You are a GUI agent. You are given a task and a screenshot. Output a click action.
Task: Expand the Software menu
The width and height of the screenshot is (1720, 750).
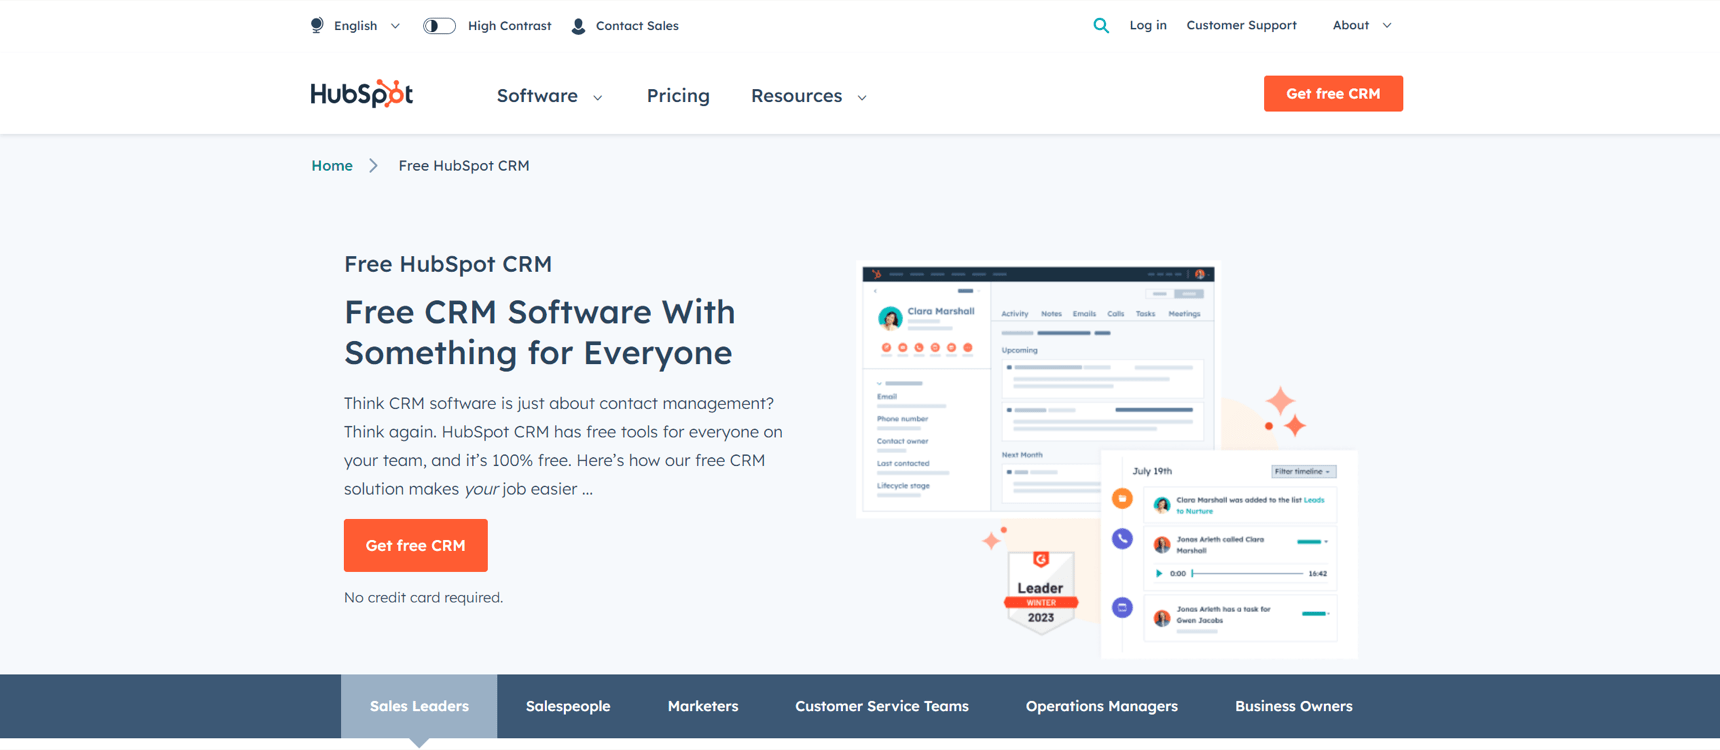pos(550,96)
